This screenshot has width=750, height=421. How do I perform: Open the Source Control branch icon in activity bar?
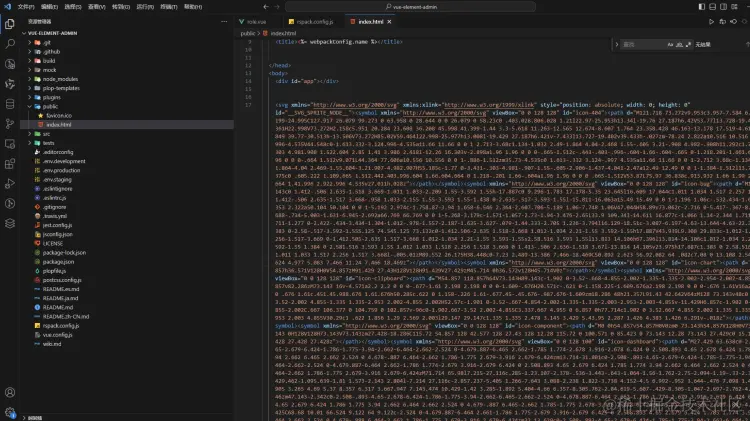pos(10,124)
